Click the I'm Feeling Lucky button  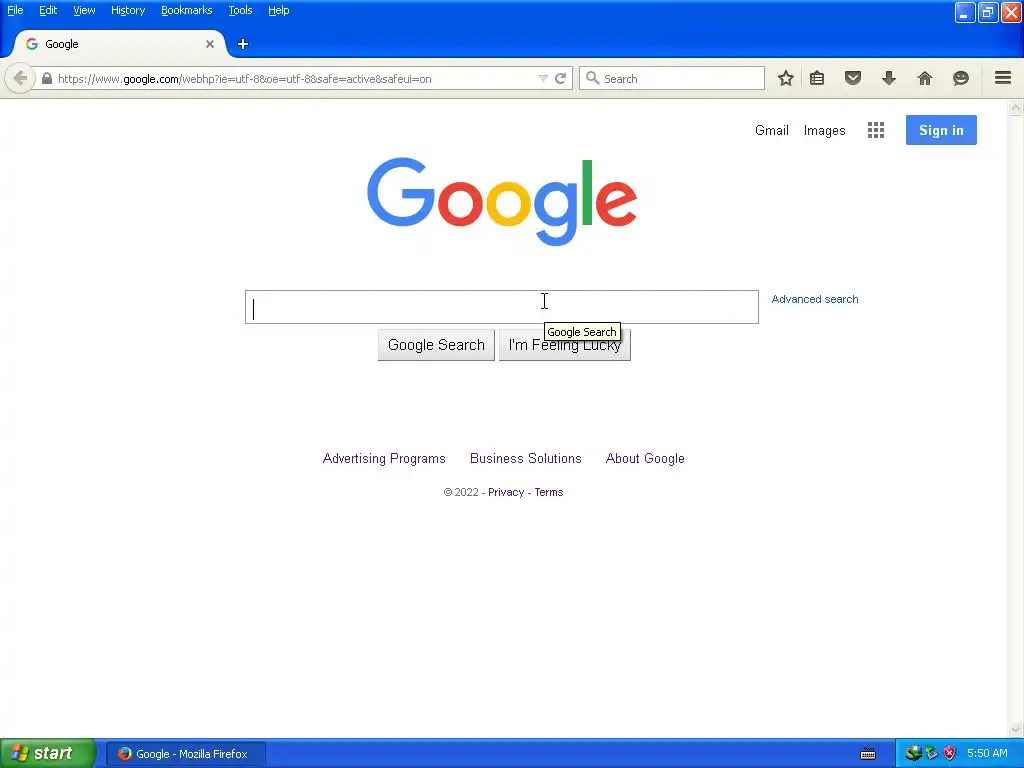[565, 345]
